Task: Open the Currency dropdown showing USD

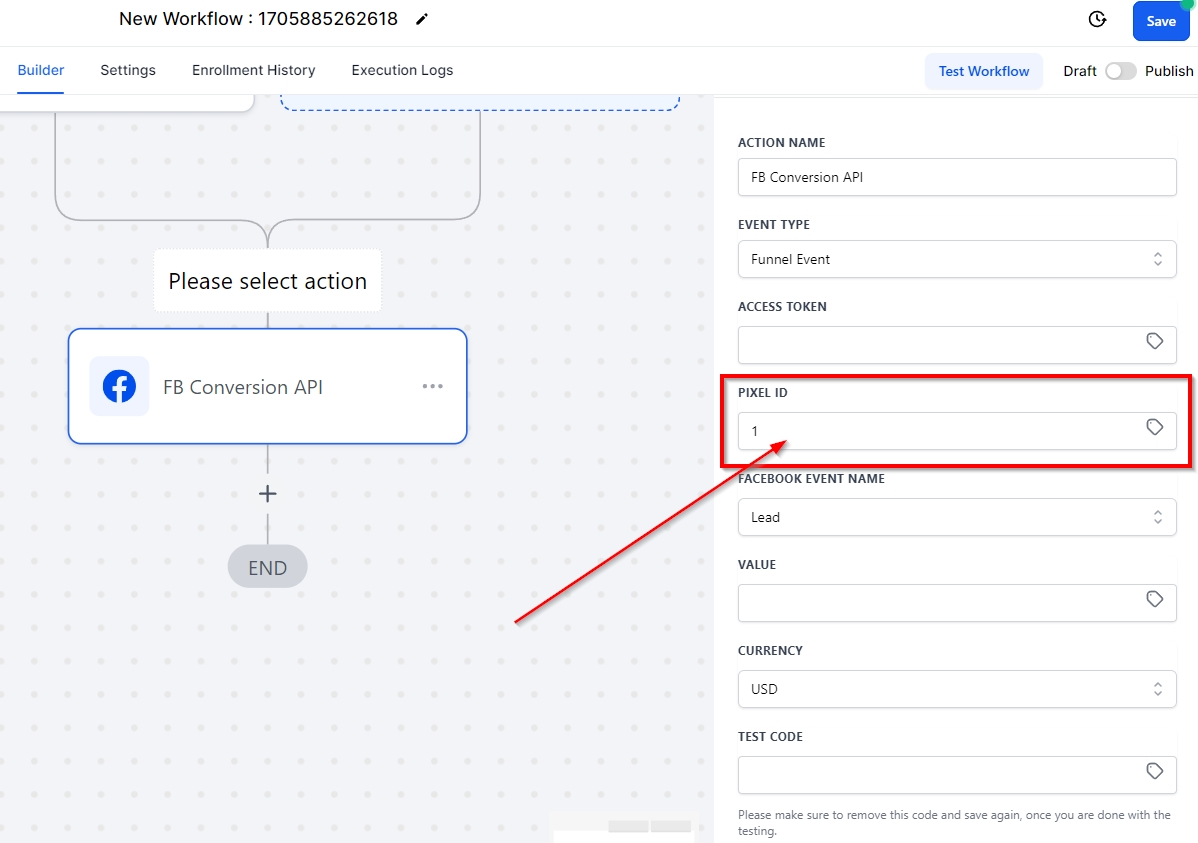Action: coord(956,689)
